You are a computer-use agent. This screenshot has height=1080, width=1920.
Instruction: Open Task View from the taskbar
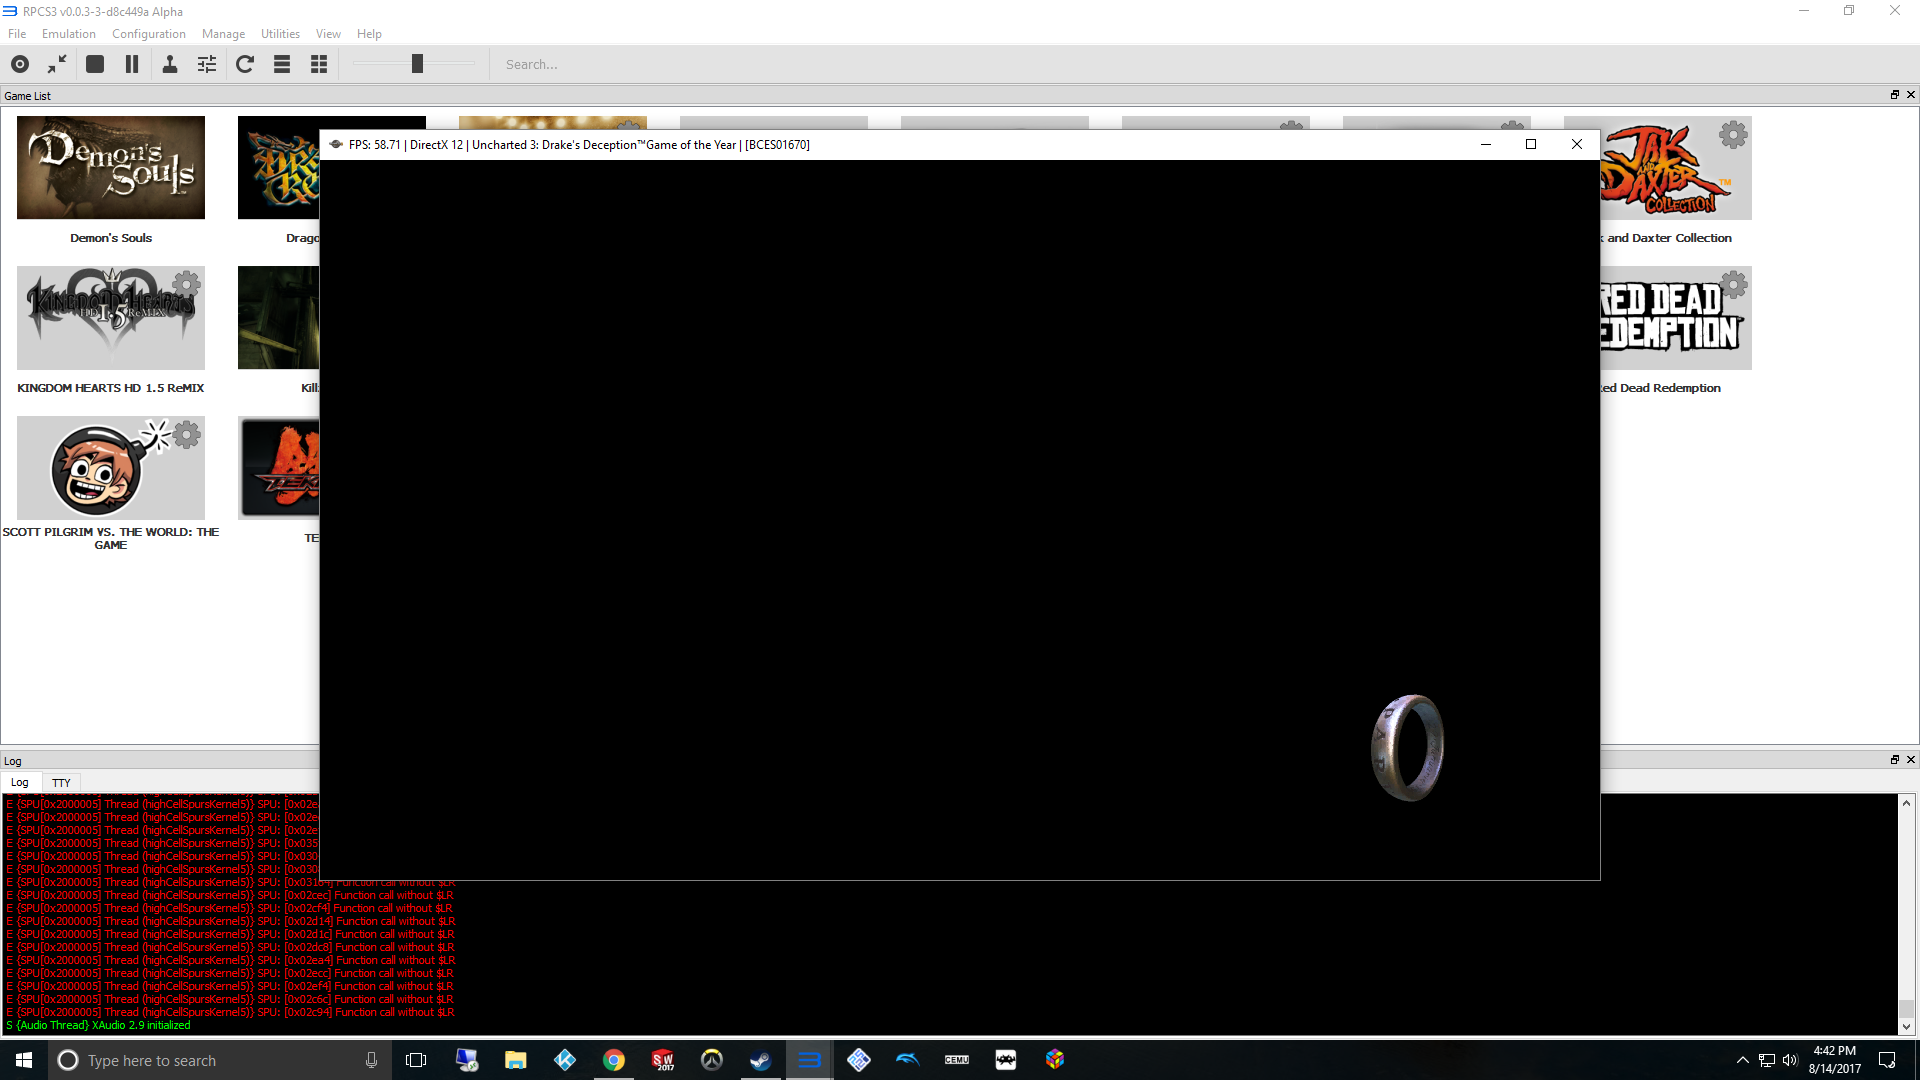416,1060
